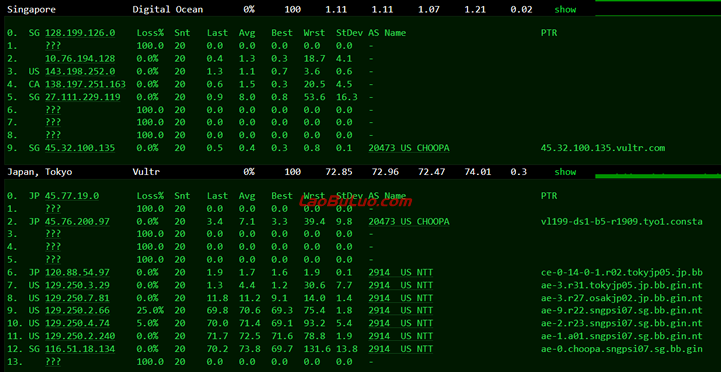Select PTR 45.32.100.135.vultr.com

click(603, 148)
